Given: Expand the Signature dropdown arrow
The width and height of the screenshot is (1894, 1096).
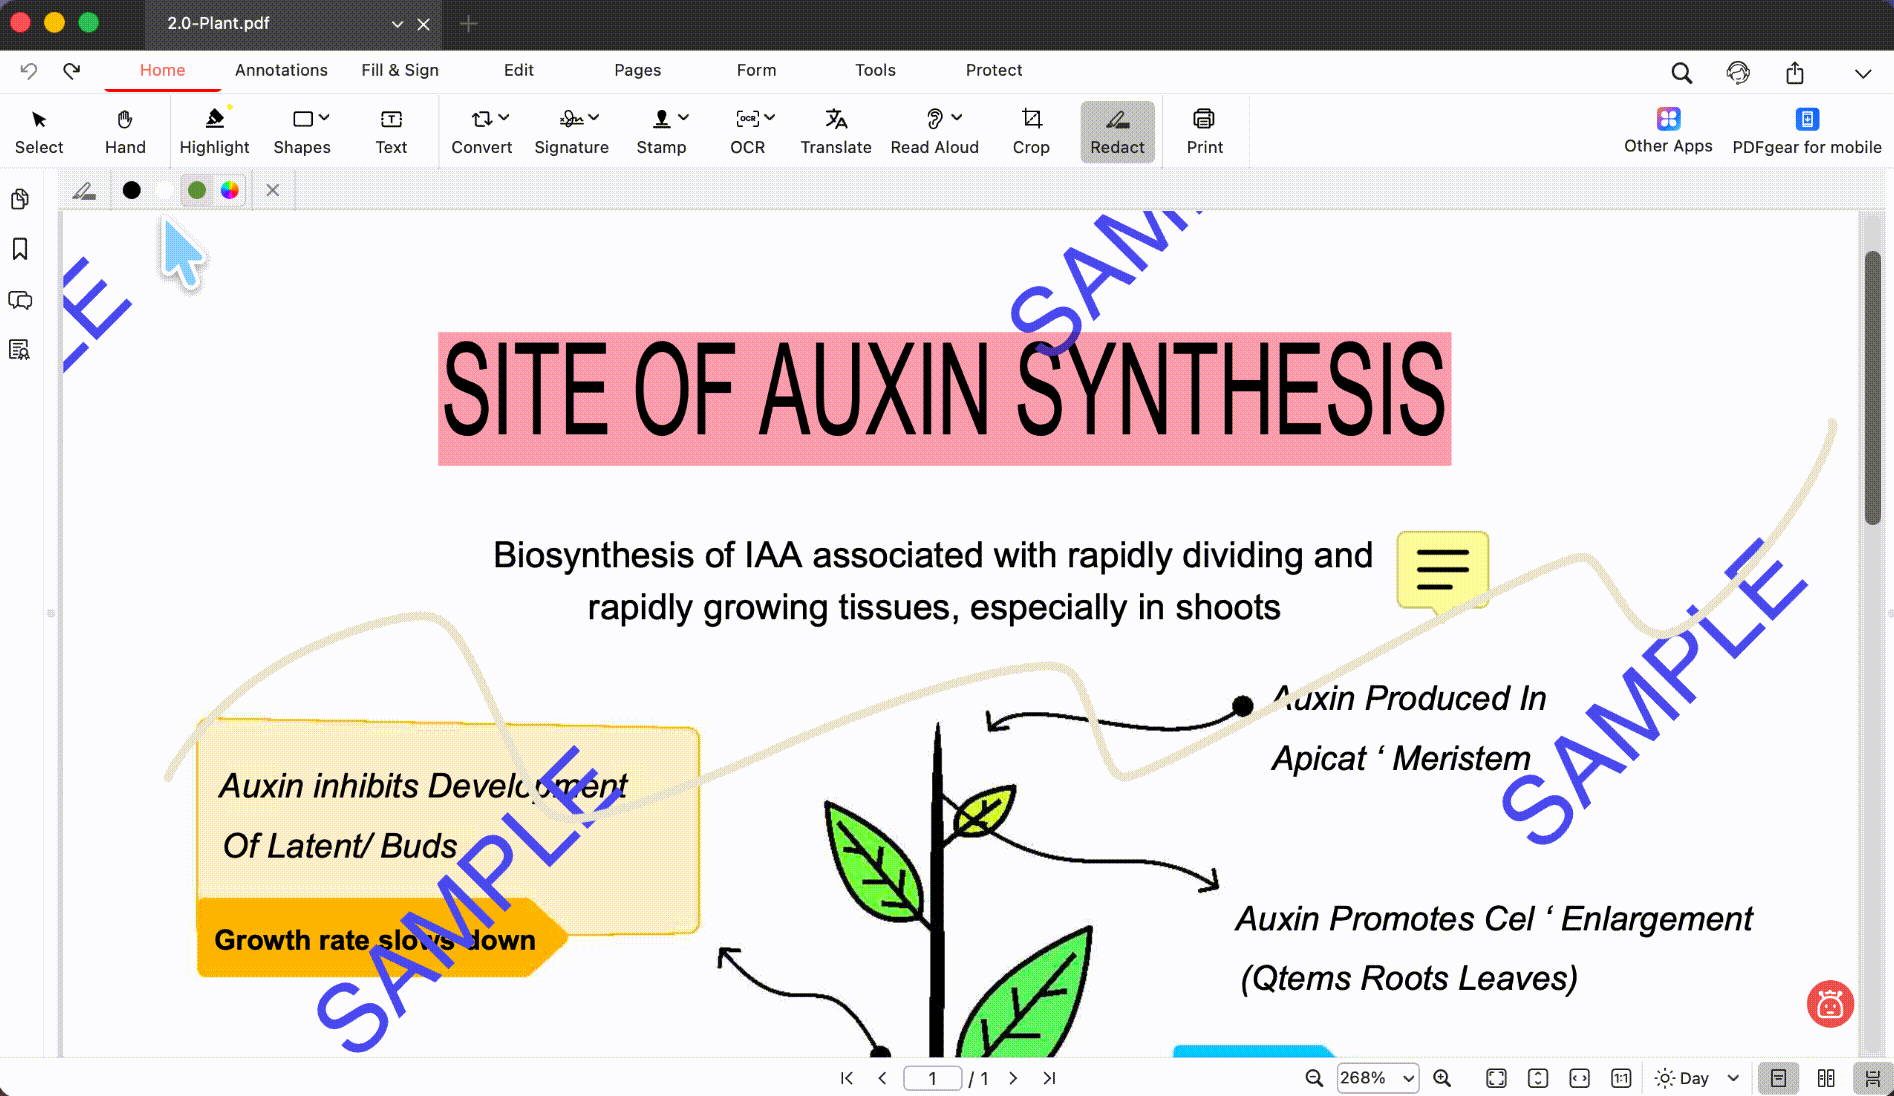Looking at the screenshot, I should point(594,118).
